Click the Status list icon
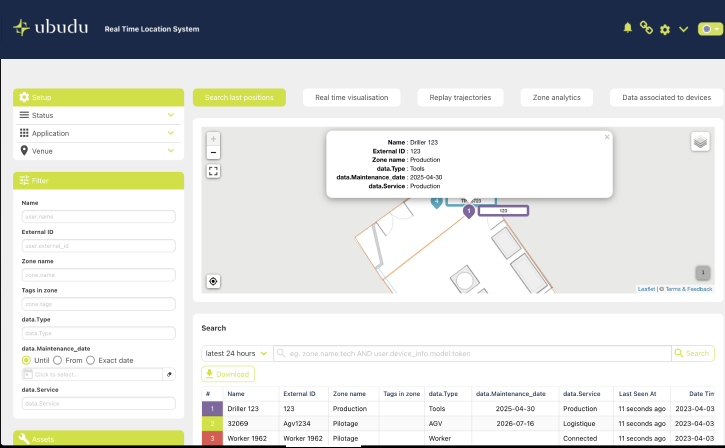This screenshot has height=448, width=725. 24,115
